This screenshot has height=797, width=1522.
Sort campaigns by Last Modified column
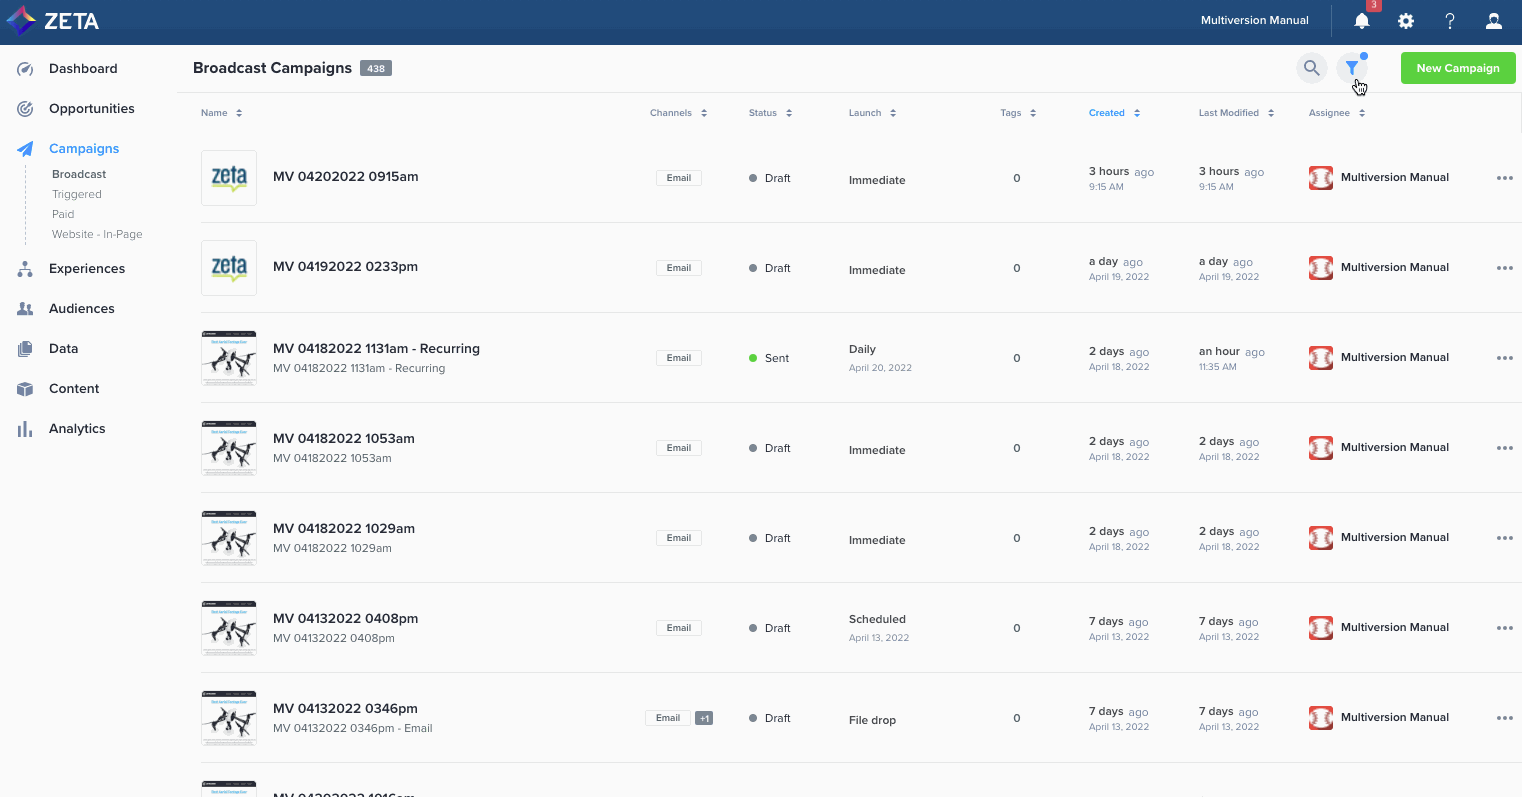1236,113
